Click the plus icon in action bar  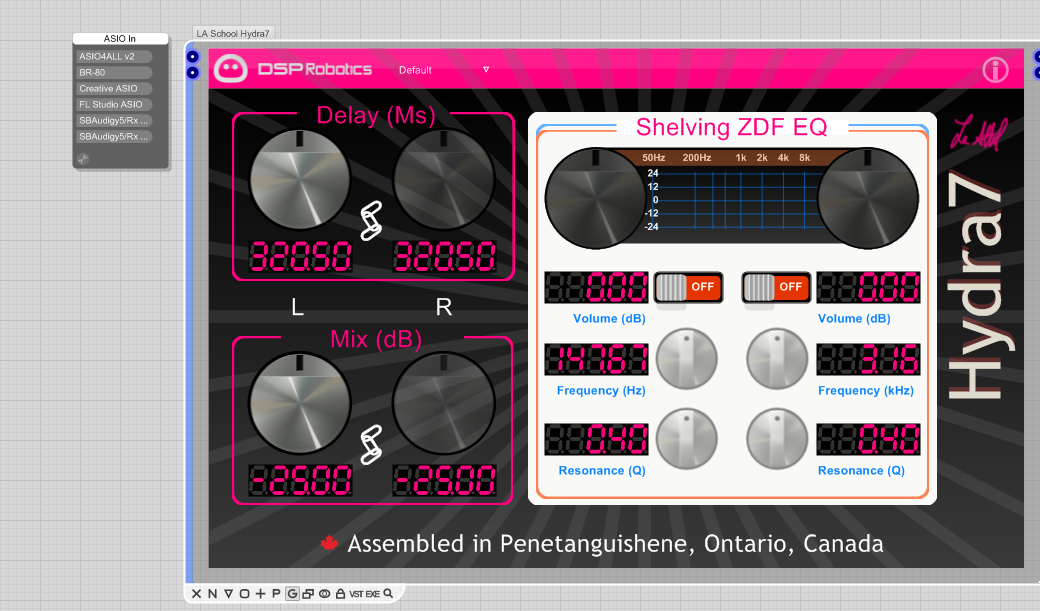(x=260, y=594)
